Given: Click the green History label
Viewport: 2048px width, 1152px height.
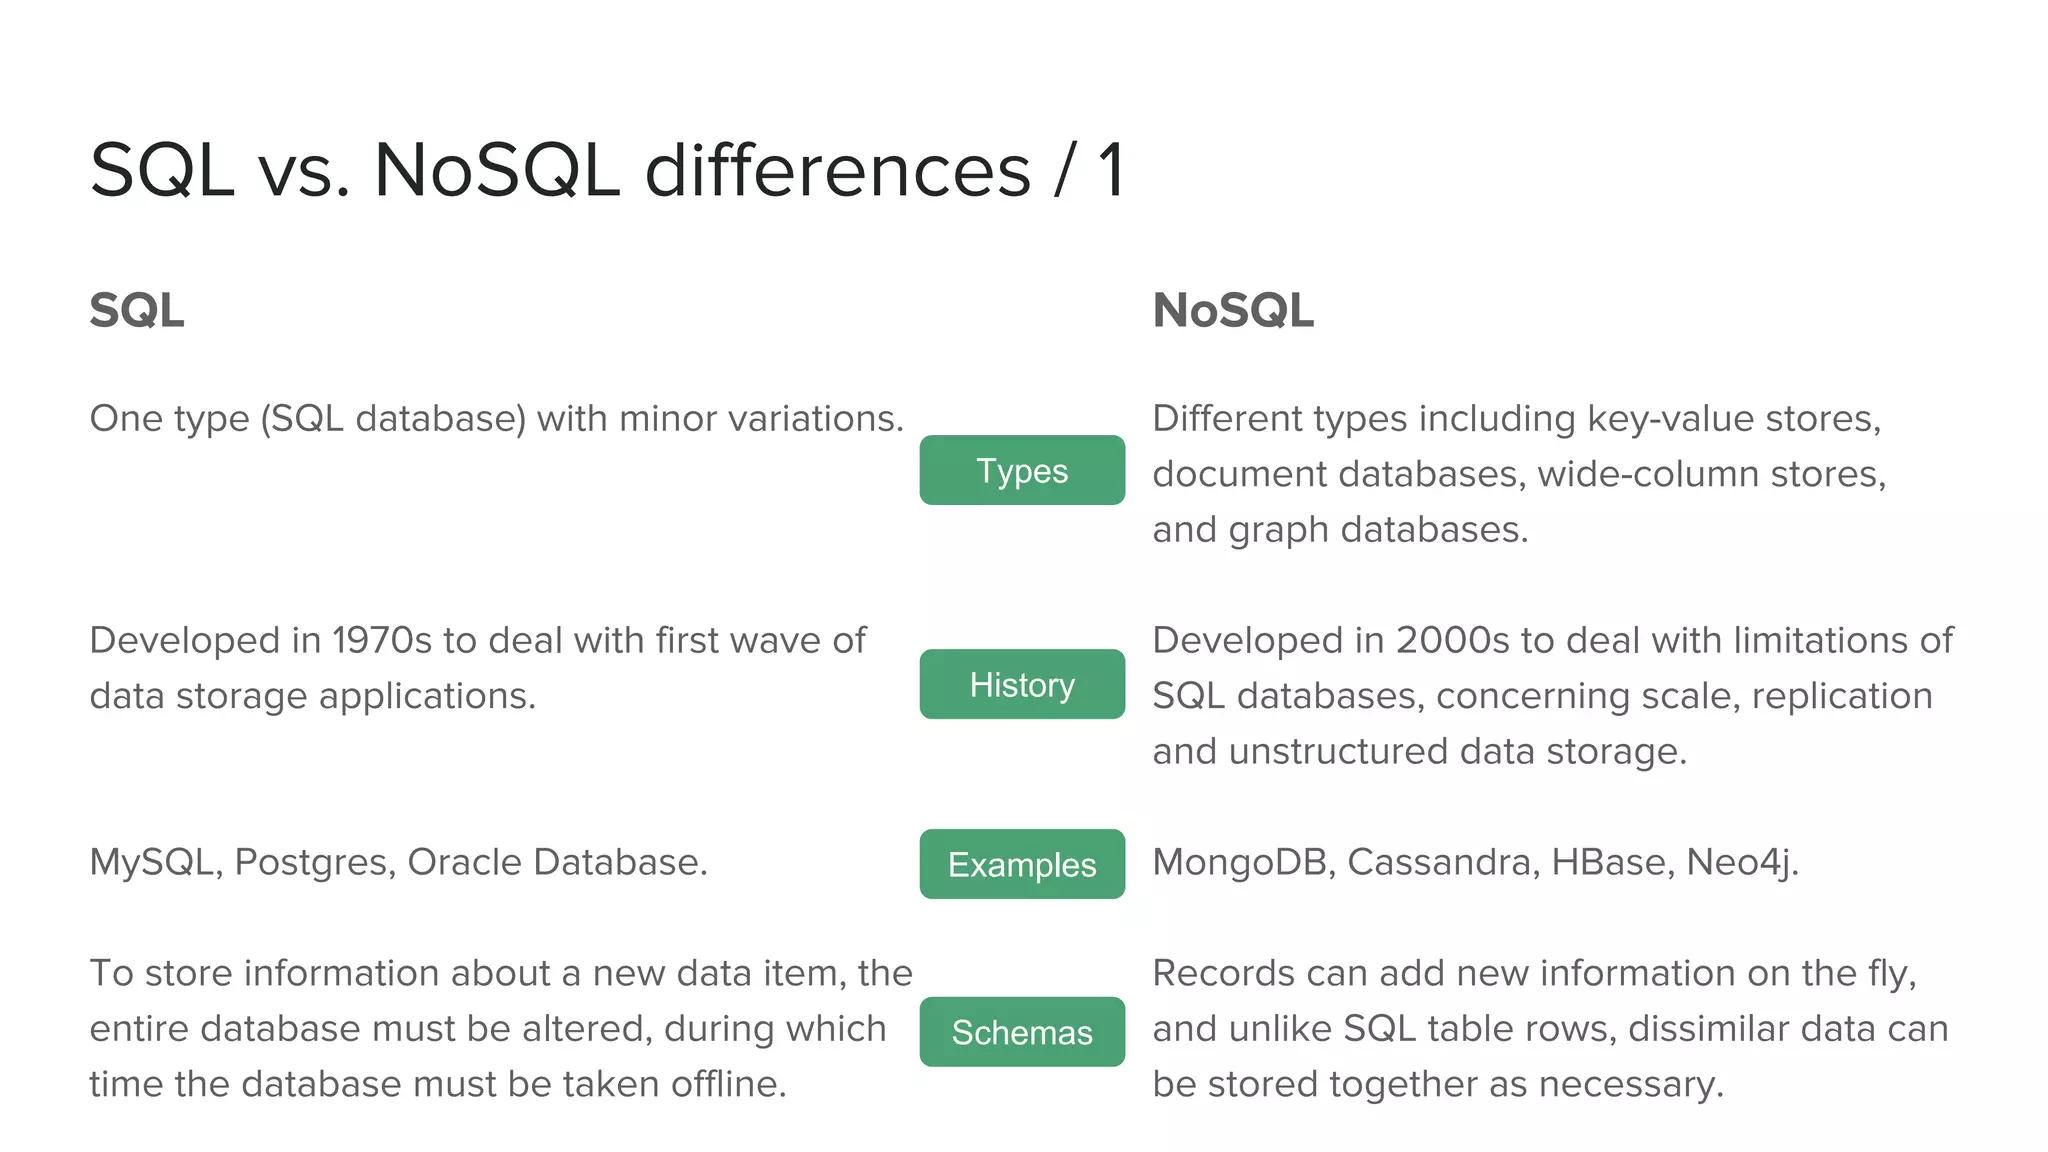Looking at the screenshot, I should coord(1022,684).
